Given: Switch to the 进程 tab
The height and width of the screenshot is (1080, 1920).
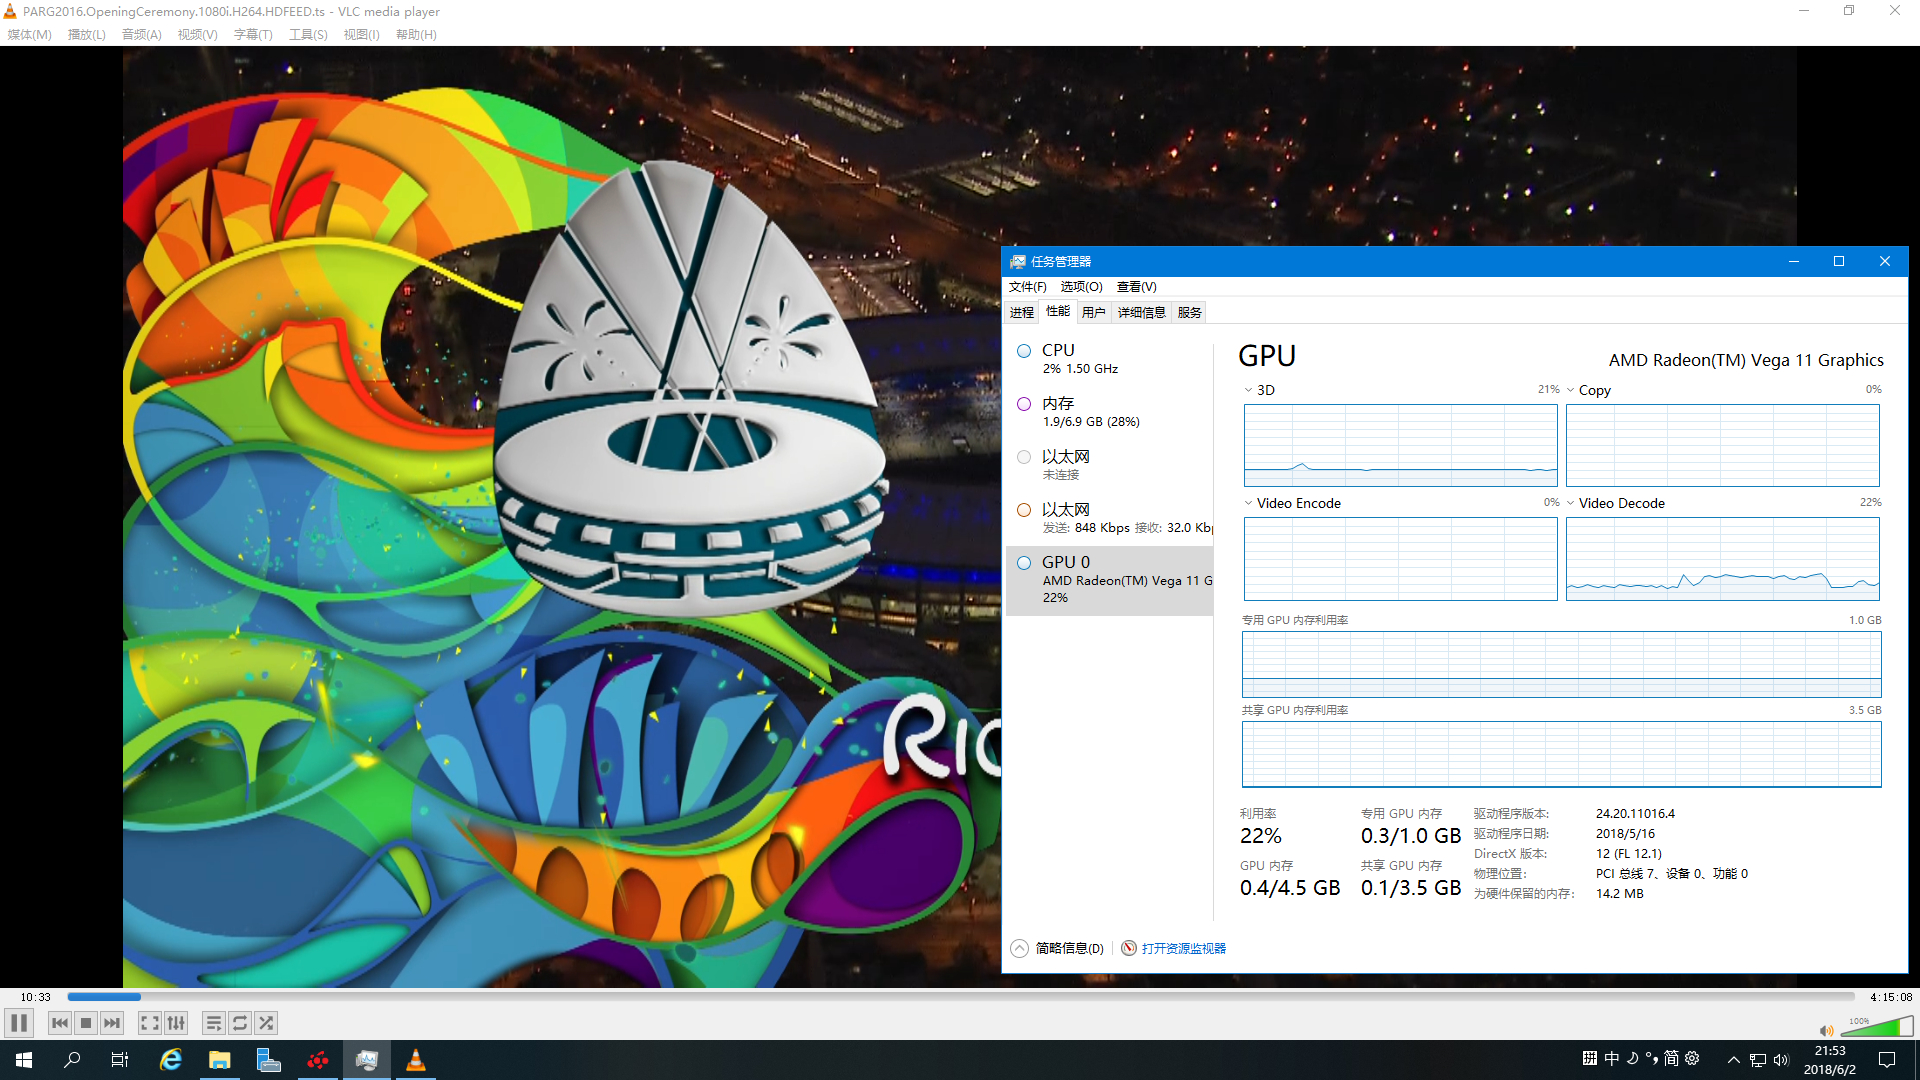Looking at the screenshot, I should tap(1022, 312).
